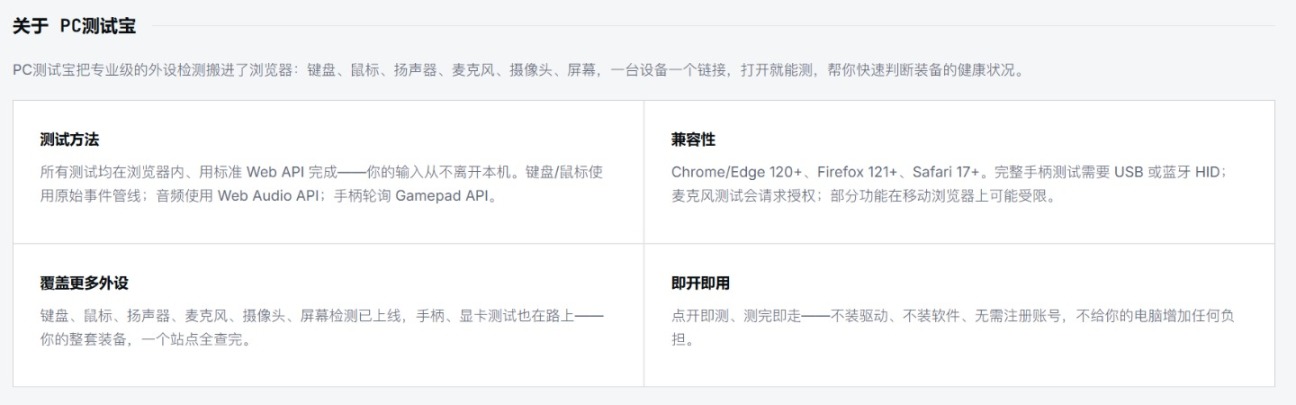Viewport: 1296px width, 405px height.
Task: Select the '兼容性' card title
Action: coord(693,139)
